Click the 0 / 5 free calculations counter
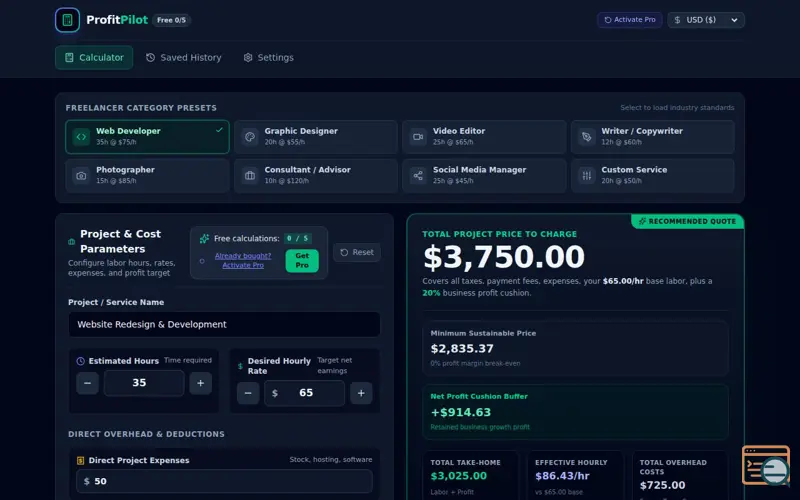 (x=297, y=238)
